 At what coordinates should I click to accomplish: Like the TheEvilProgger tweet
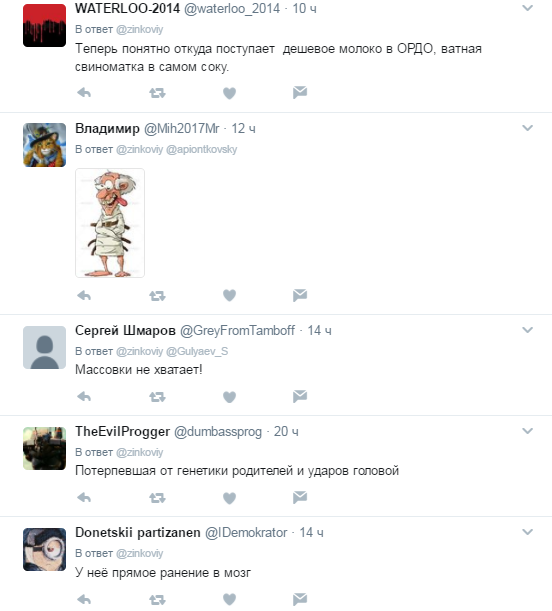(x=229, y=498)
